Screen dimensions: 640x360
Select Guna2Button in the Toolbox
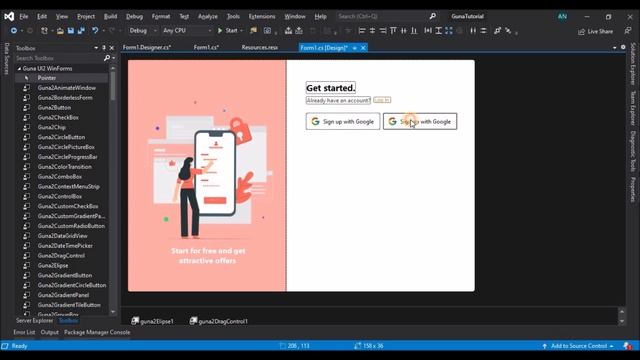54,107
